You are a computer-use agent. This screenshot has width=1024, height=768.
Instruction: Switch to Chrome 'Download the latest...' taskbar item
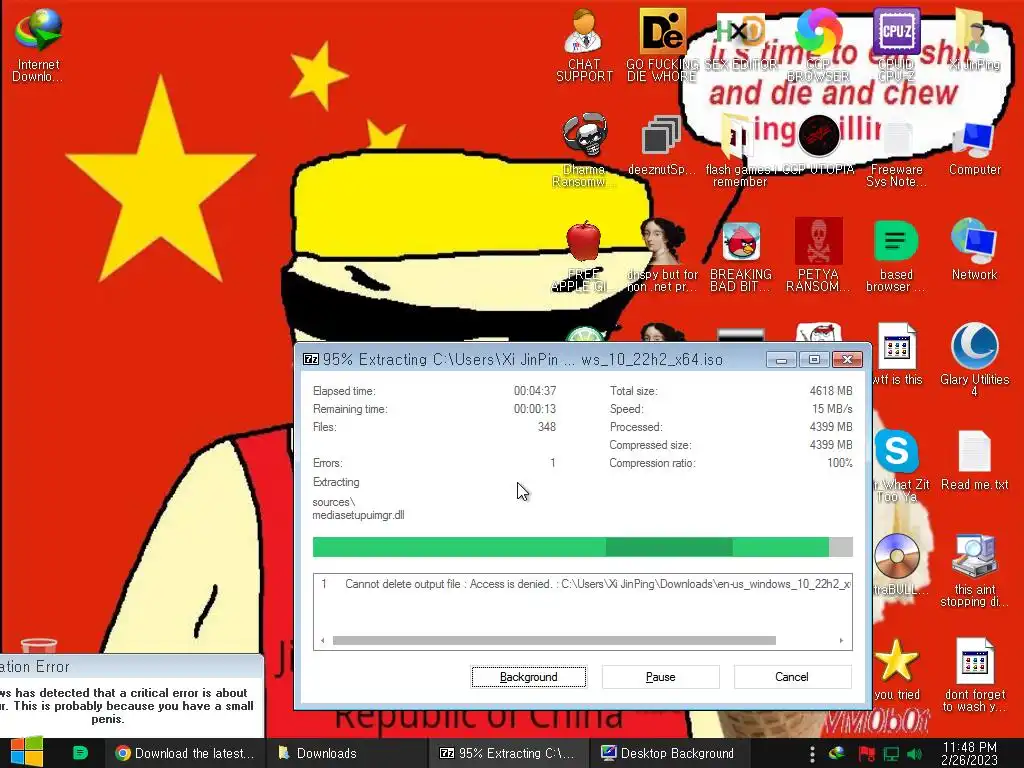pos(185,753)
